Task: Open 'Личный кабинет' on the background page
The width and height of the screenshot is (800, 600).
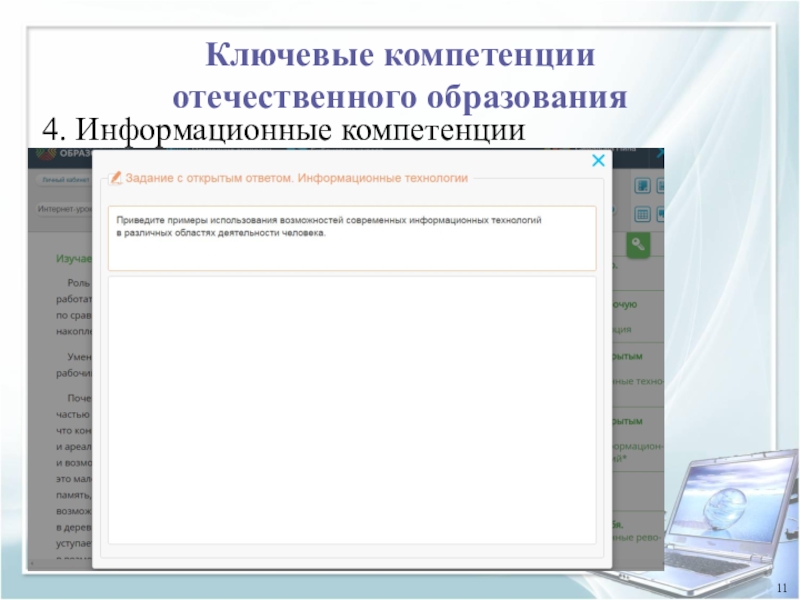Action: [x=64, y=180]
